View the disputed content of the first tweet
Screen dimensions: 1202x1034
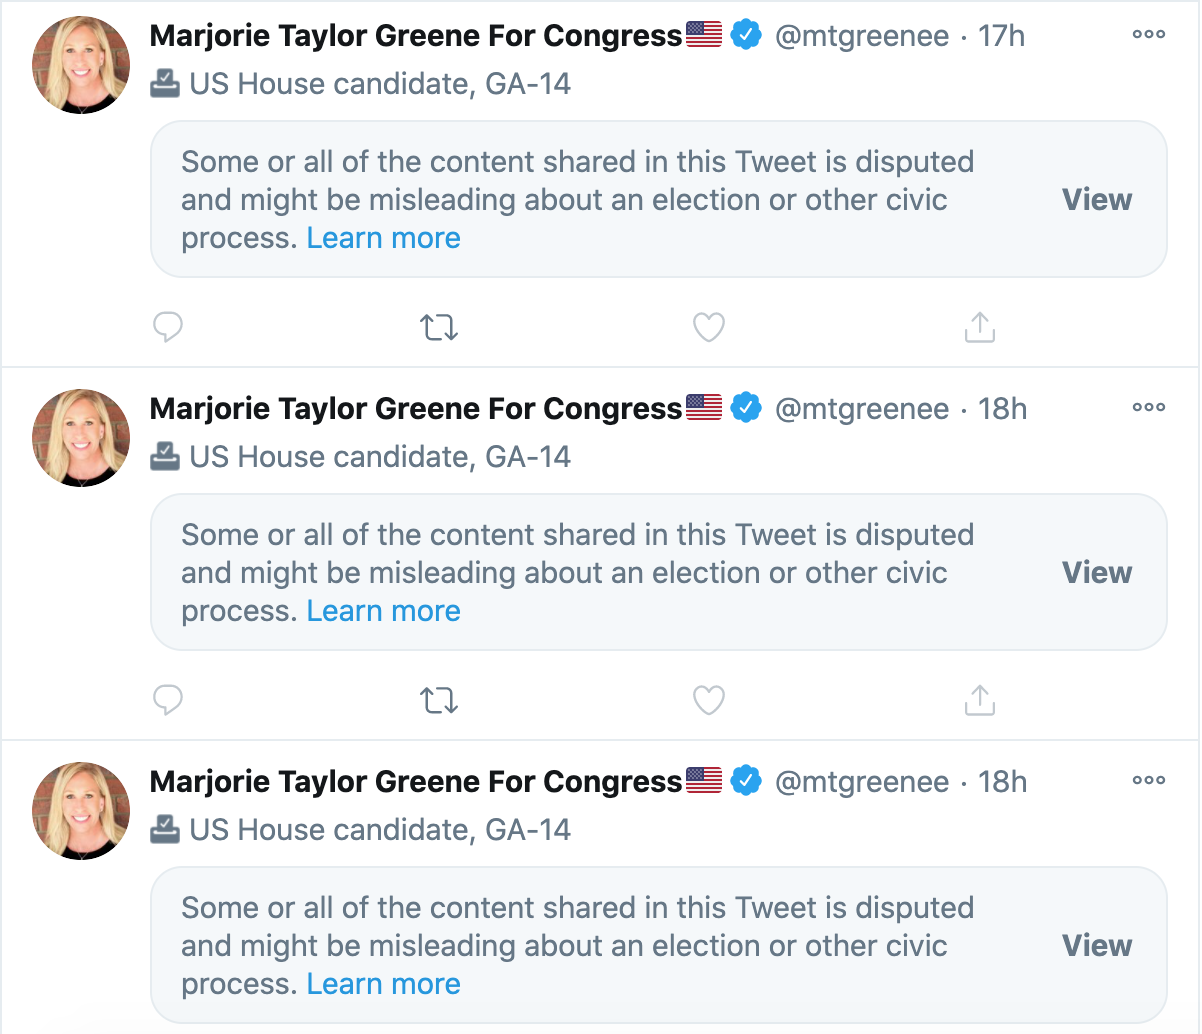point(1096,199)
